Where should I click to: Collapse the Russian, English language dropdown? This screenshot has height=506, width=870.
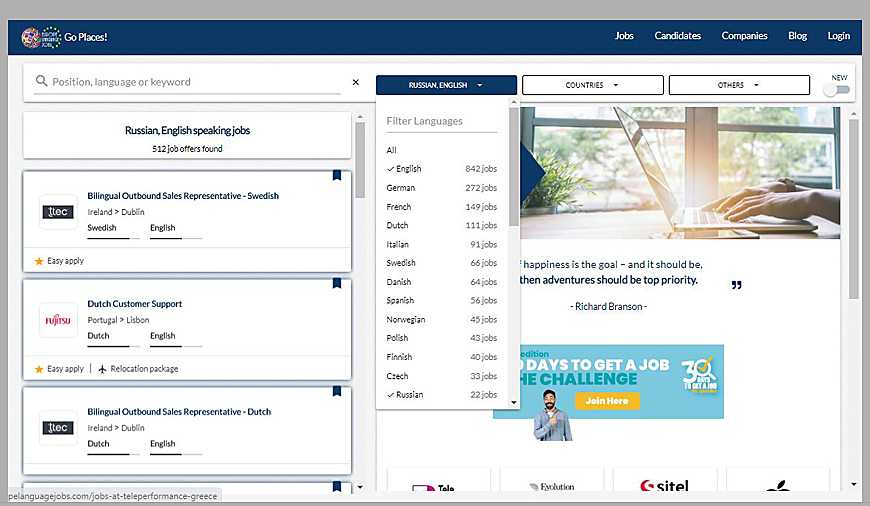pyautogui.click(x=446, y=85)
